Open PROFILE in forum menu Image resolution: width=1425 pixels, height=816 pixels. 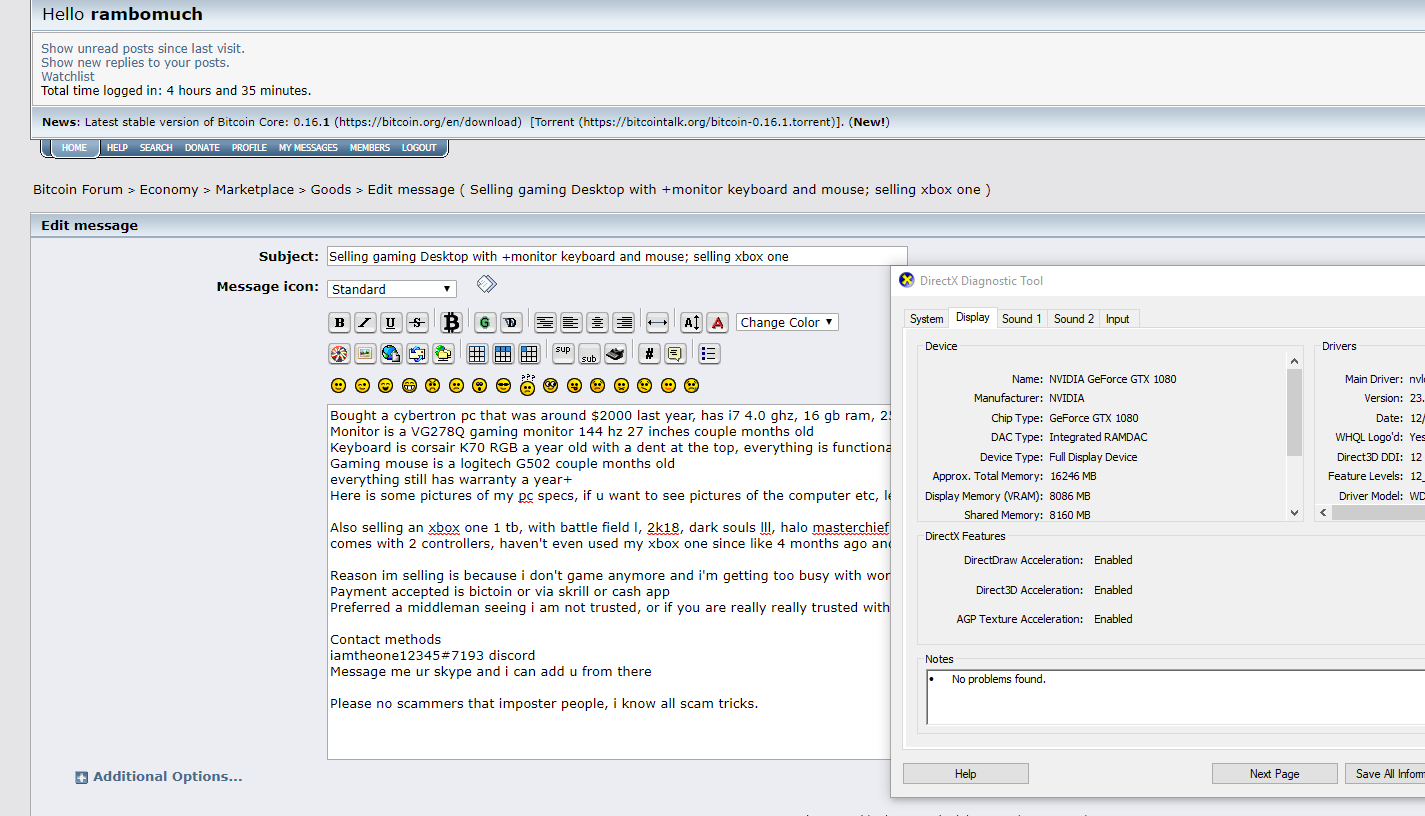point(249,148)
